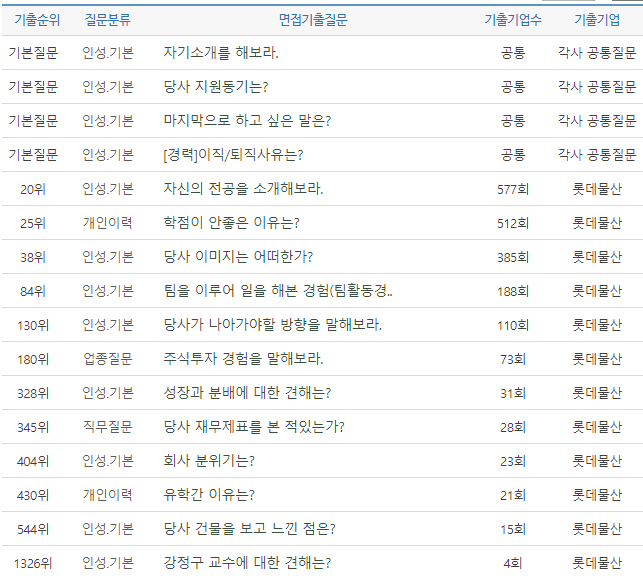Open question '당사 재무제표를 본 적있는가?'
The image size is (643, 576).
[254, 427]
